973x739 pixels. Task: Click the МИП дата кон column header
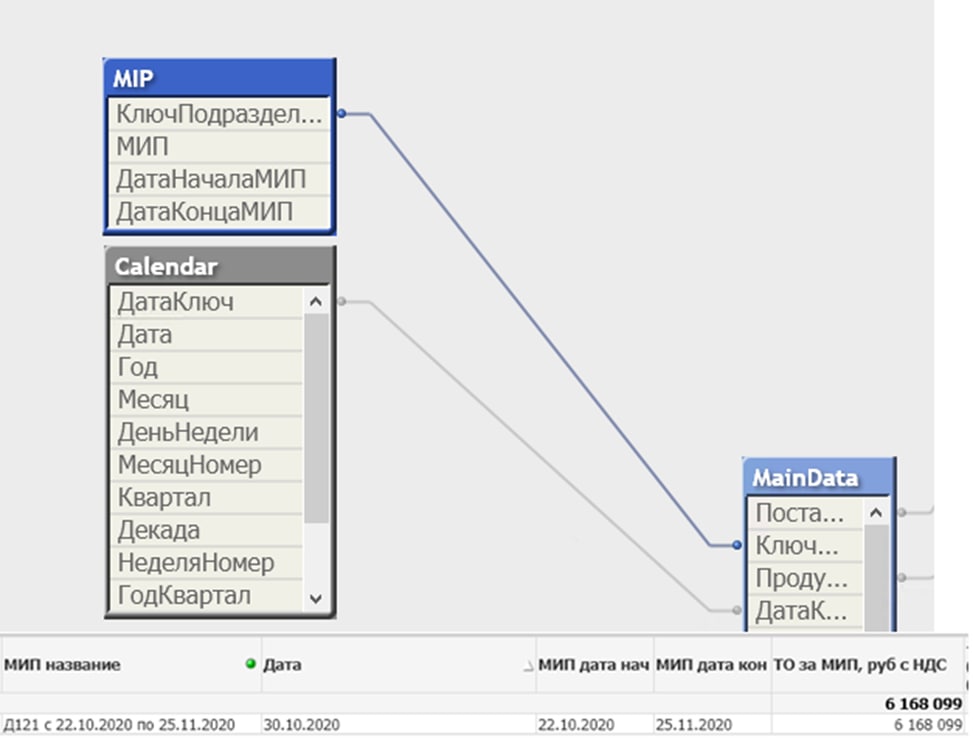click(x=712, y=665)
